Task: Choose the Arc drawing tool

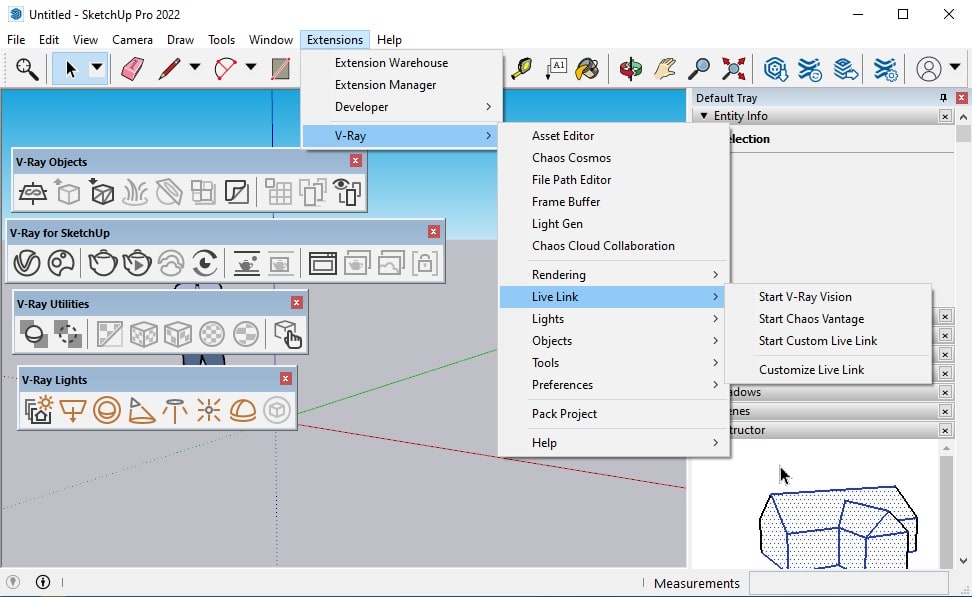Action: point(225,68)
